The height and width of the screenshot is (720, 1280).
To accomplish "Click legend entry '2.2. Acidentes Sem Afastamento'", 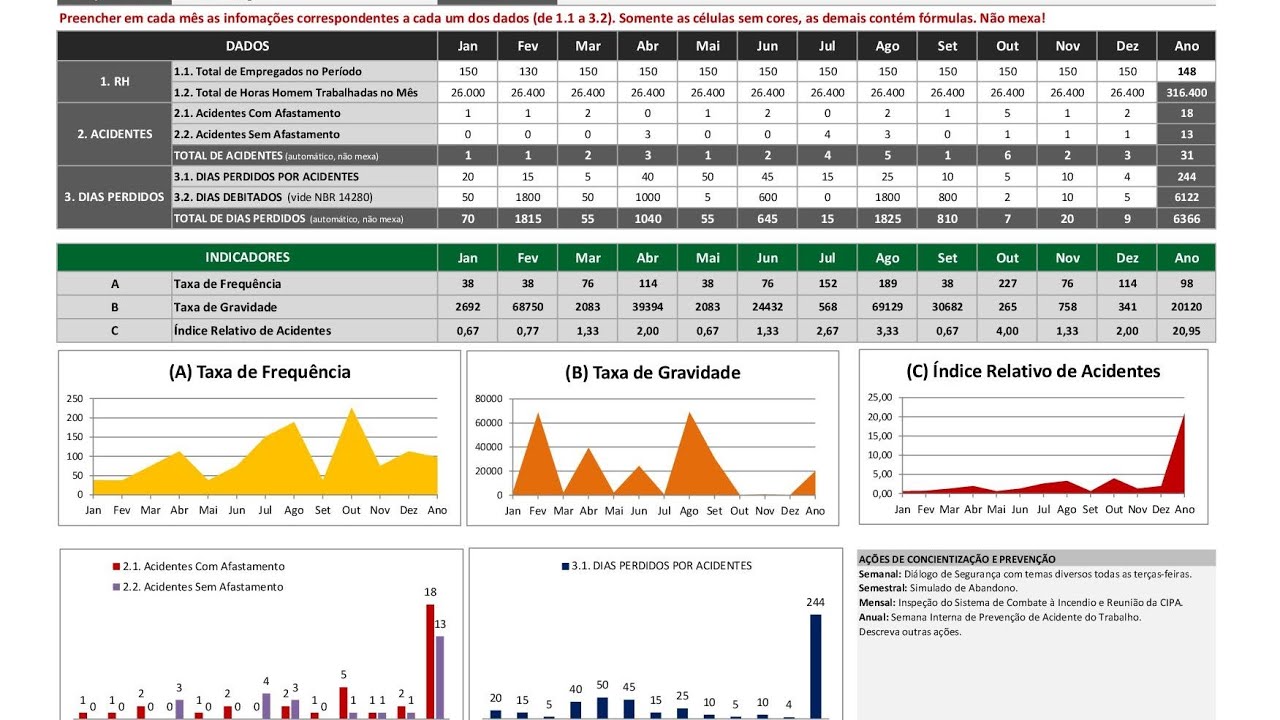I will [x=197, y=587].
